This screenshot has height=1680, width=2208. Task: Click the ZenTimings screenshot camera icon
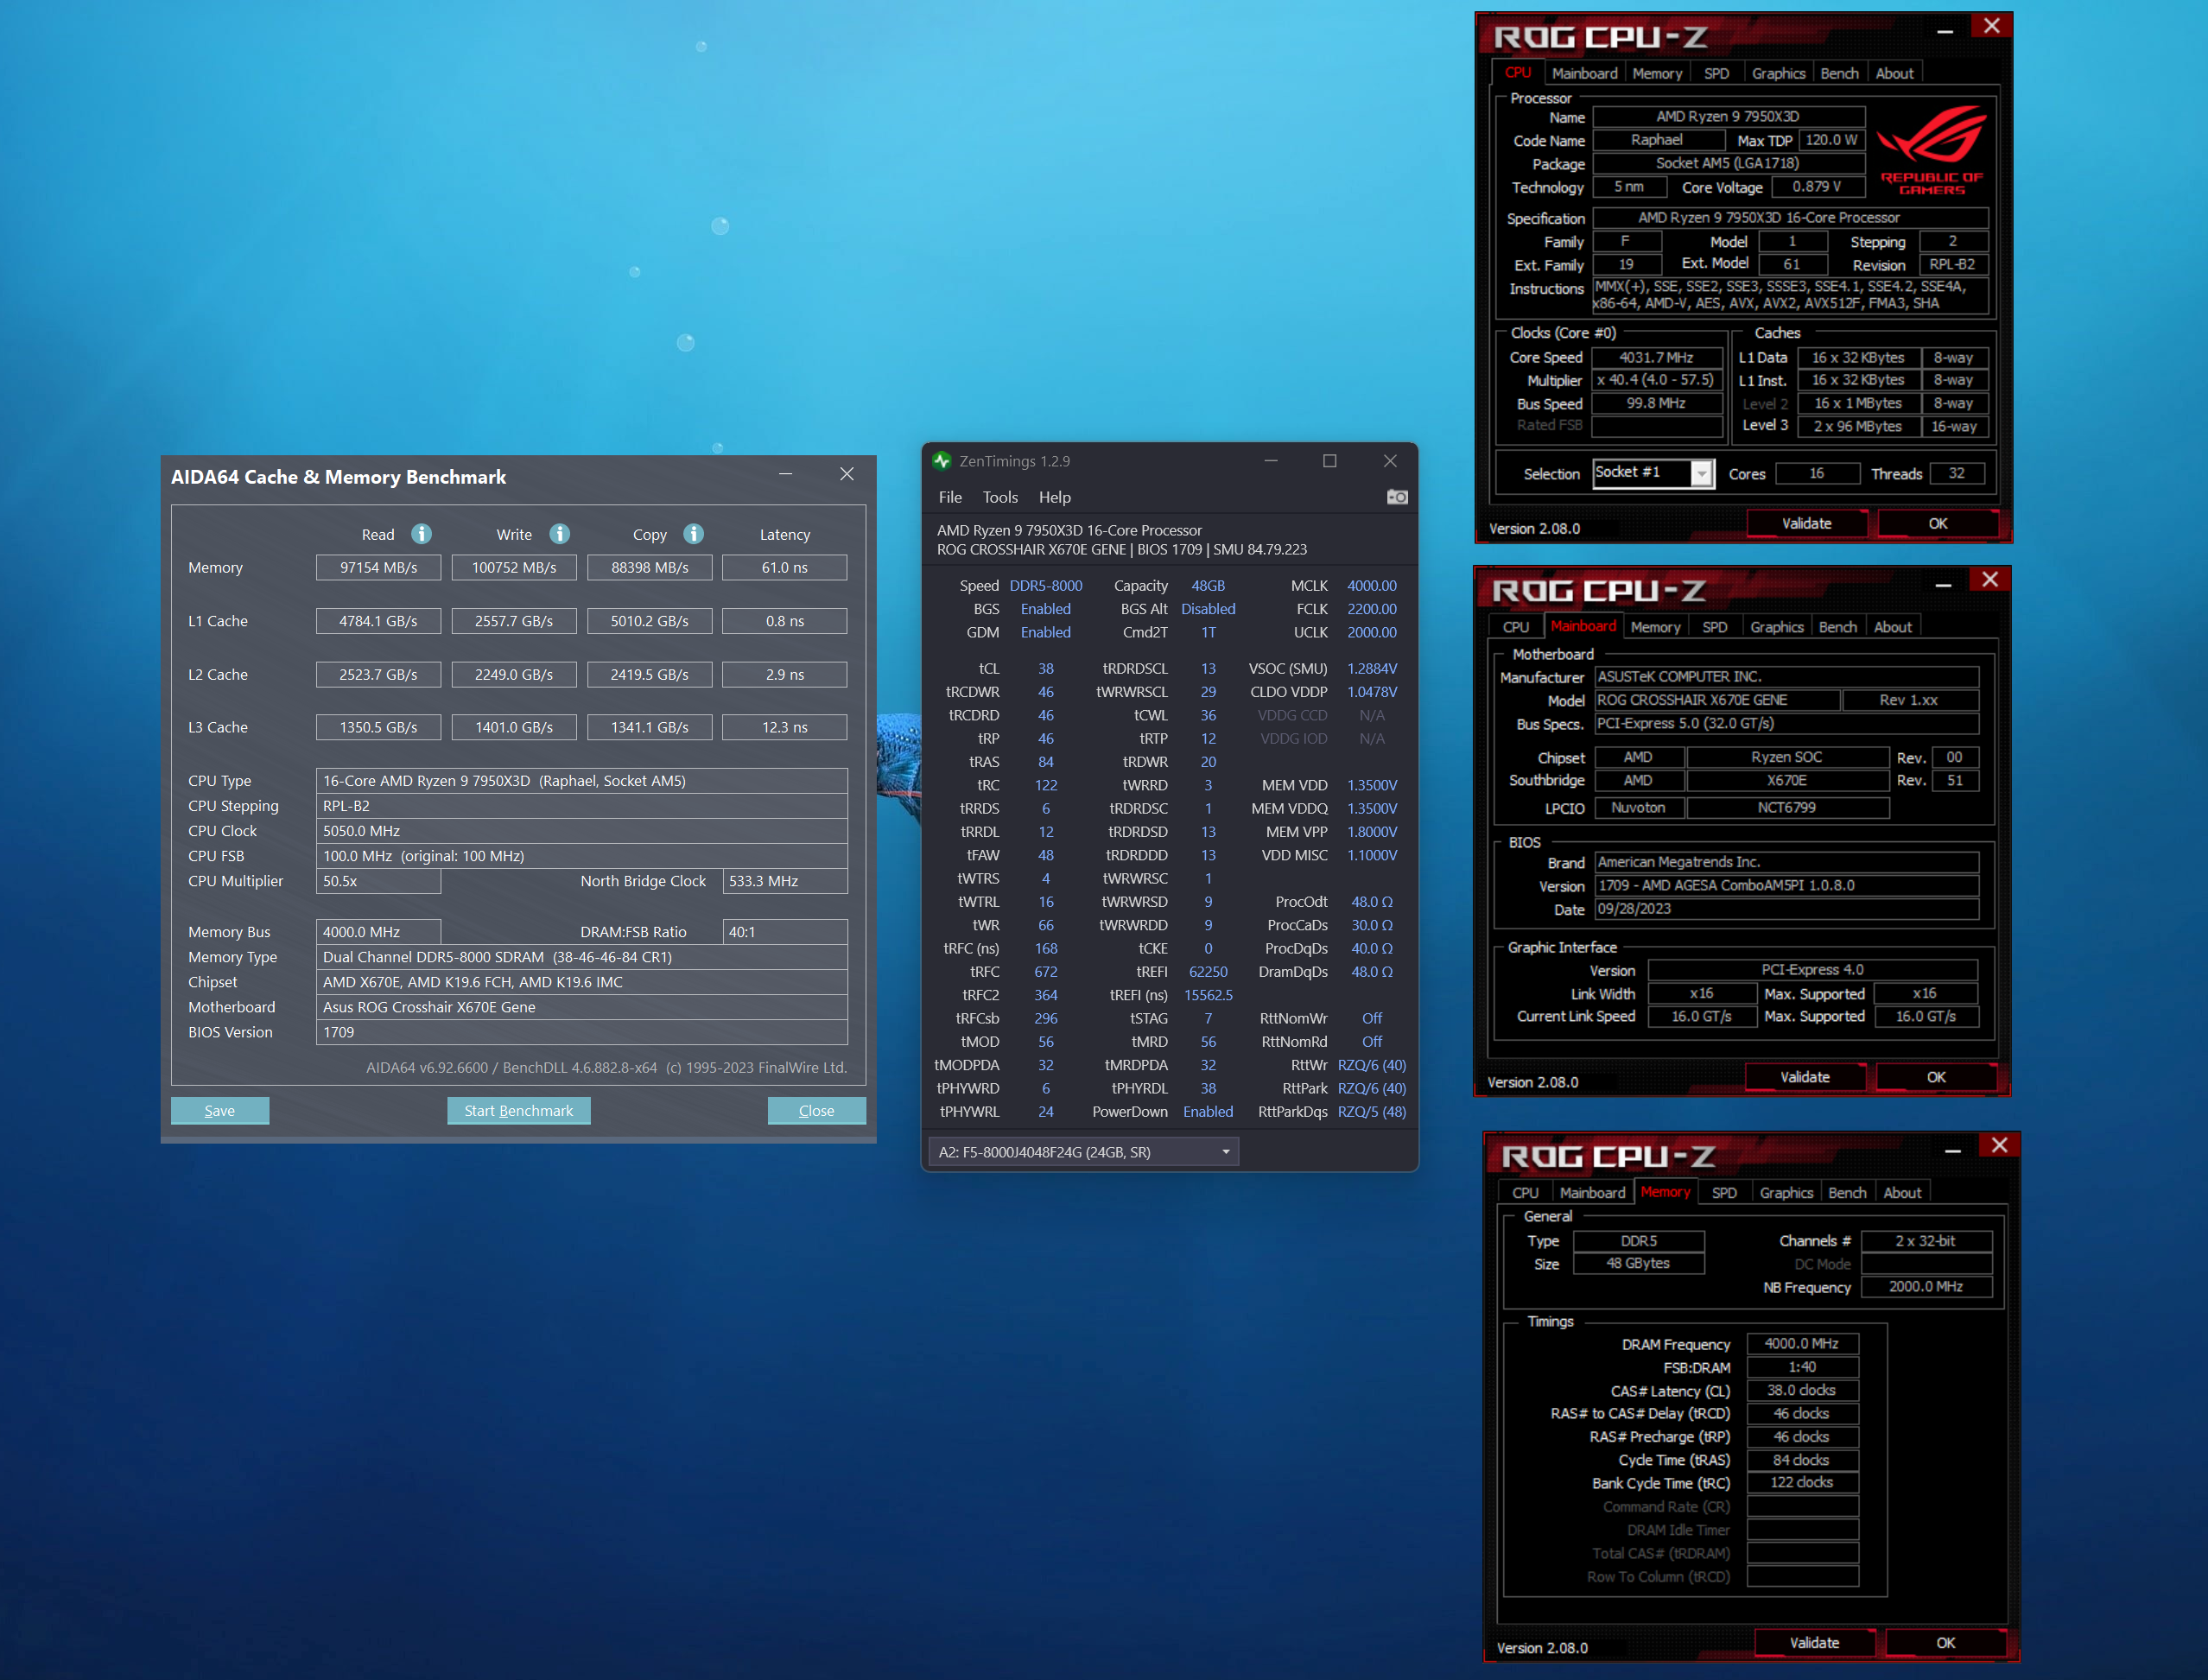tap(1397, 497)
